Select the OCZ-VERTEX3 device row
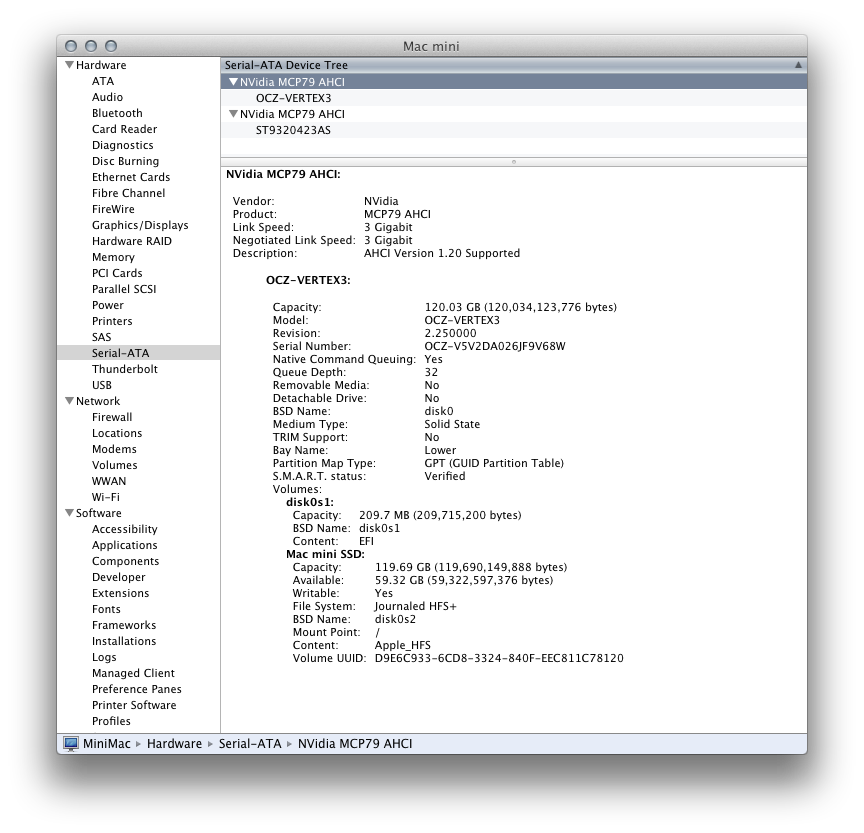Viewport: 864px width, 833px height. [x=514, y=98]
